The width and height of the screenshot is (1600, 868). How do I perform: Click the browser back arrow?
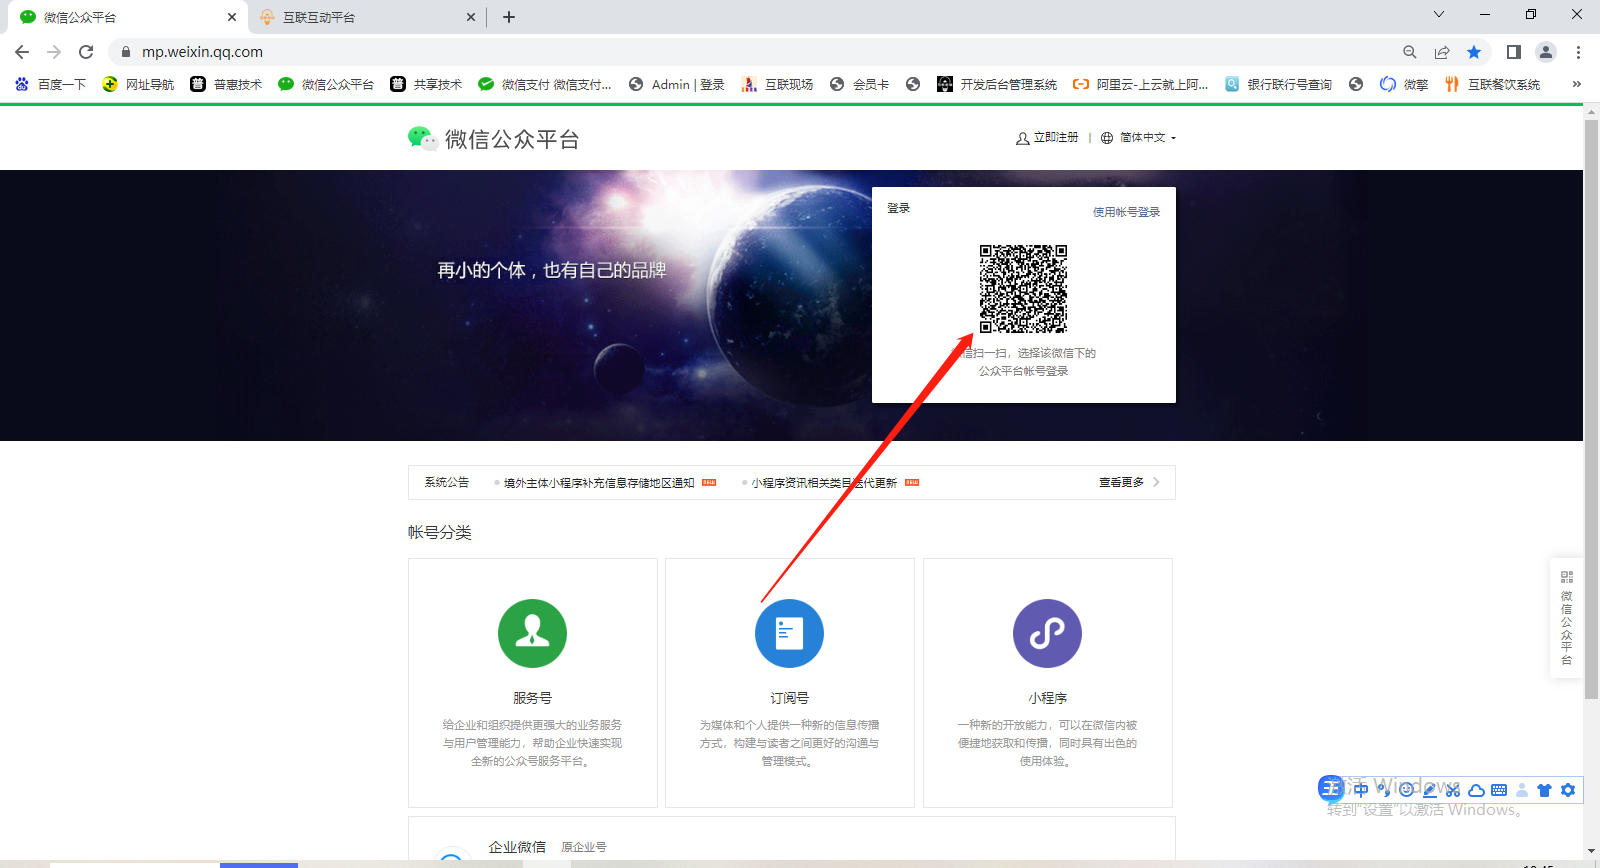coord(22,52)
